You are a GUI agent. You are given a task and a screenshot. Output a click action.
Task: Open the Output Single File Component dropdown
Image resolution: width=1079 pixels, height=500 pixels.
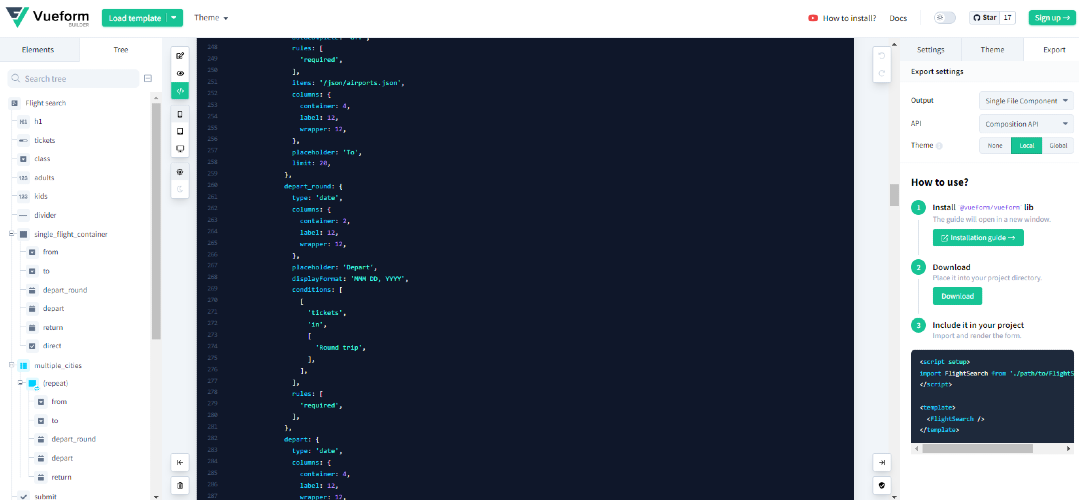pos(1026,100)
